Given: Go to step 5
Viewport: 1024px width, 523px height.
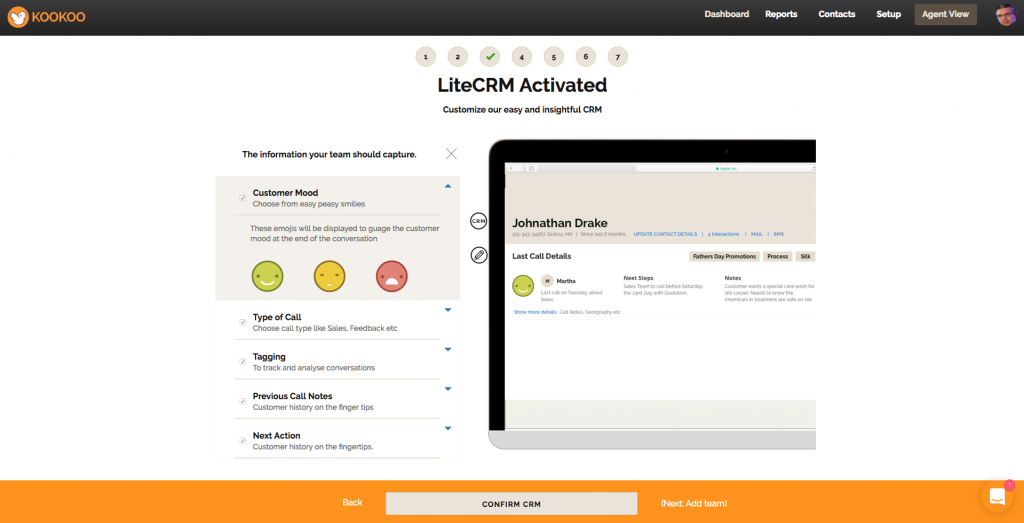Looking at the screenshot, I should tap(554, 57).
